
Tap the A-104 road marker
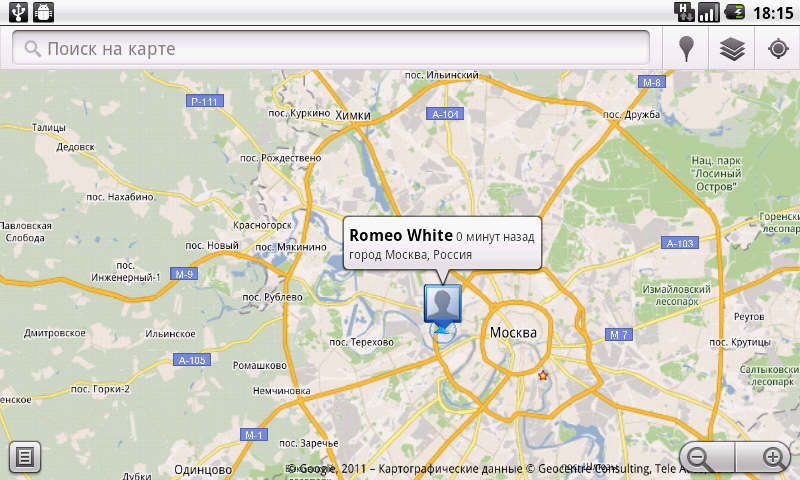click(x=445, y=114)
